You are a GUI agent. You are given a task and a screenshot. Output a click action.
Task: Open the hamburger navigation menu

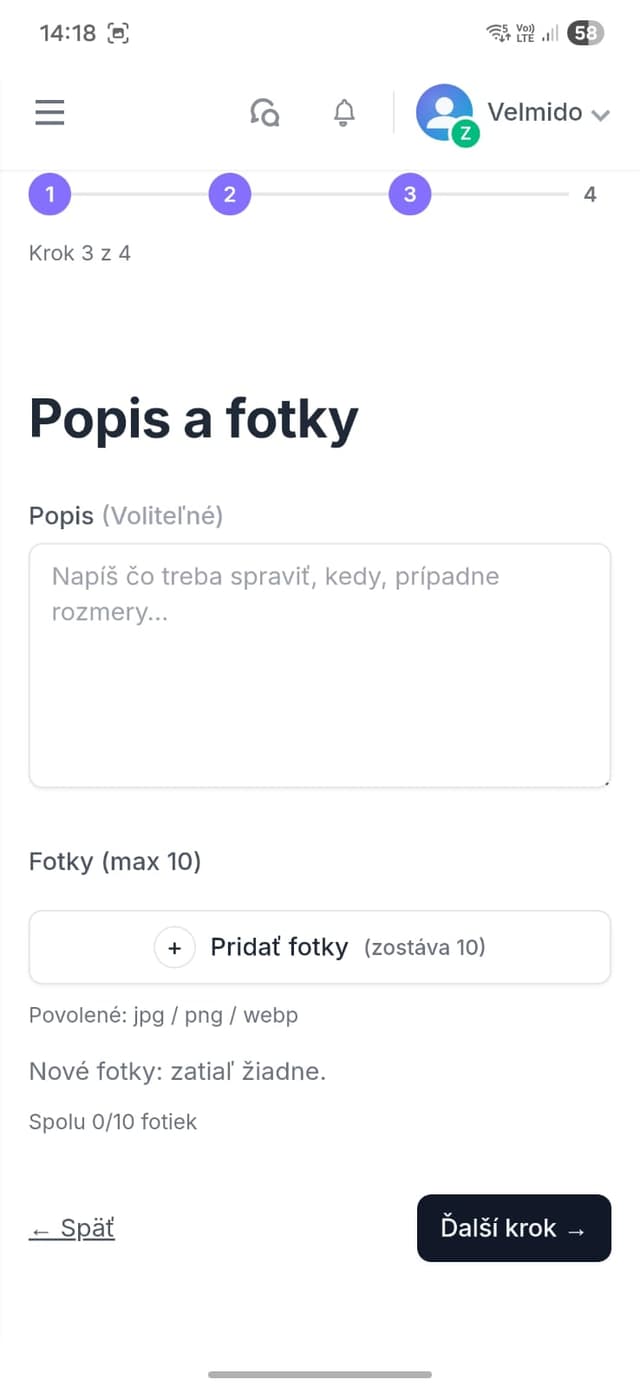[x=49, y=112]
